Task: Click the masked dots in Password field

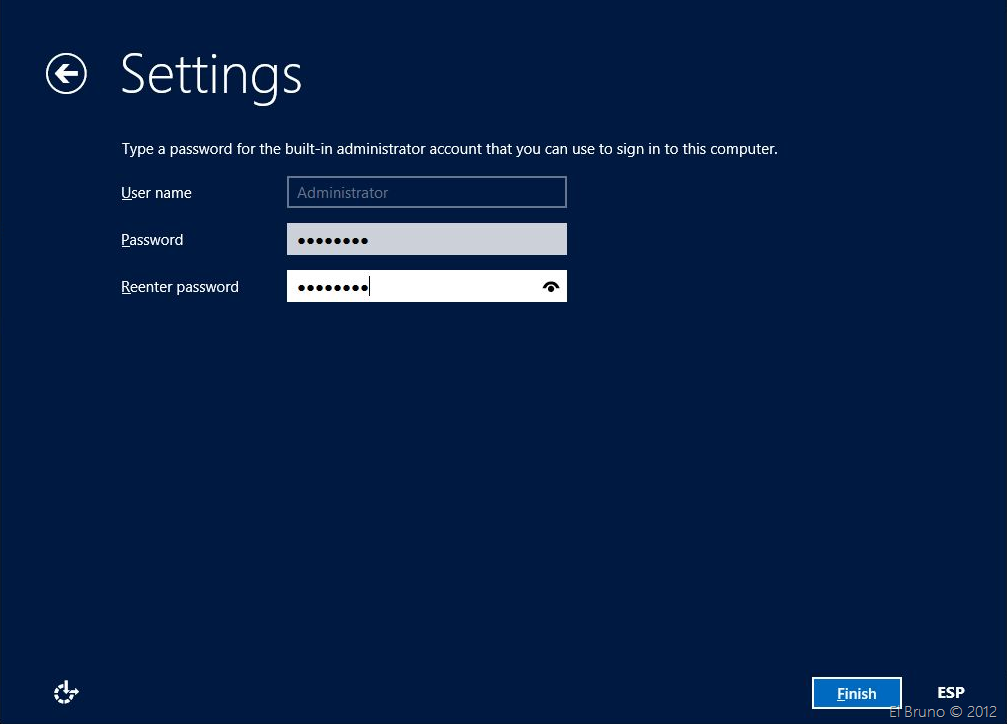Action: (x=333, y=241)
